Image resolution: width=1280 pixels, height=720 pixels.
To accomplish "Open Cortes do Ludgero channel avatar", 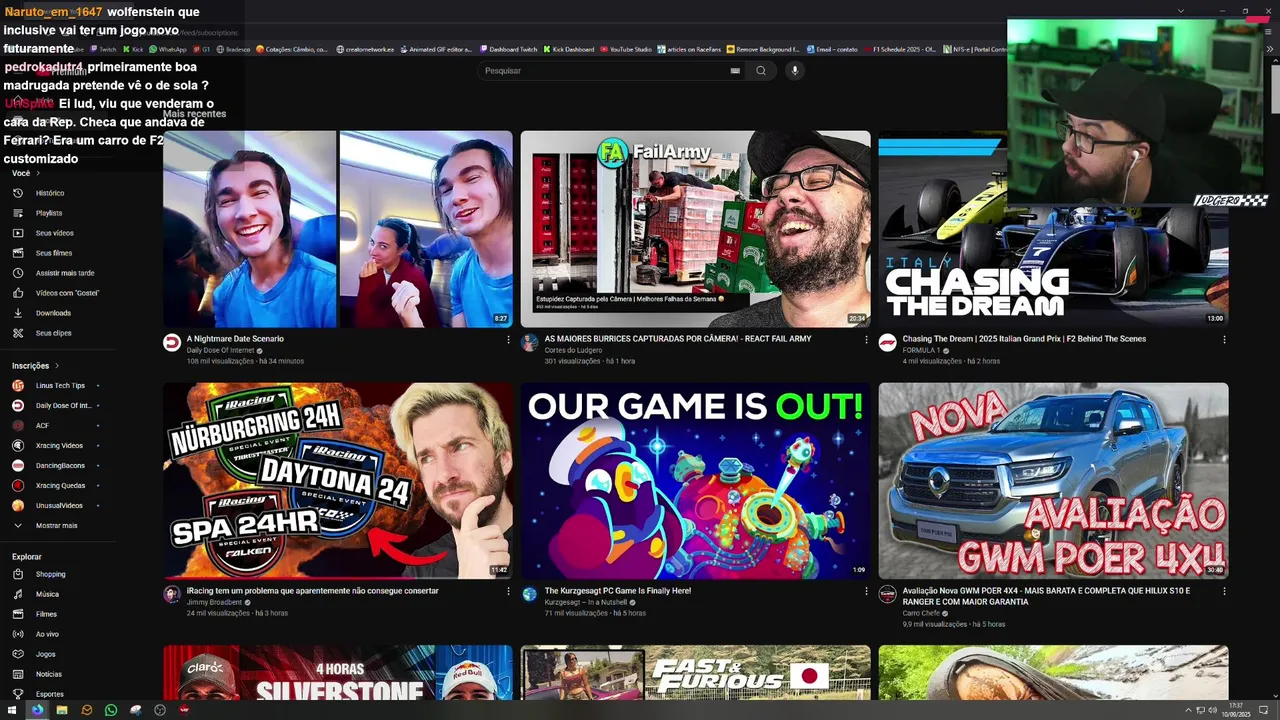I will pyautogui.click(x=530, y=342).
